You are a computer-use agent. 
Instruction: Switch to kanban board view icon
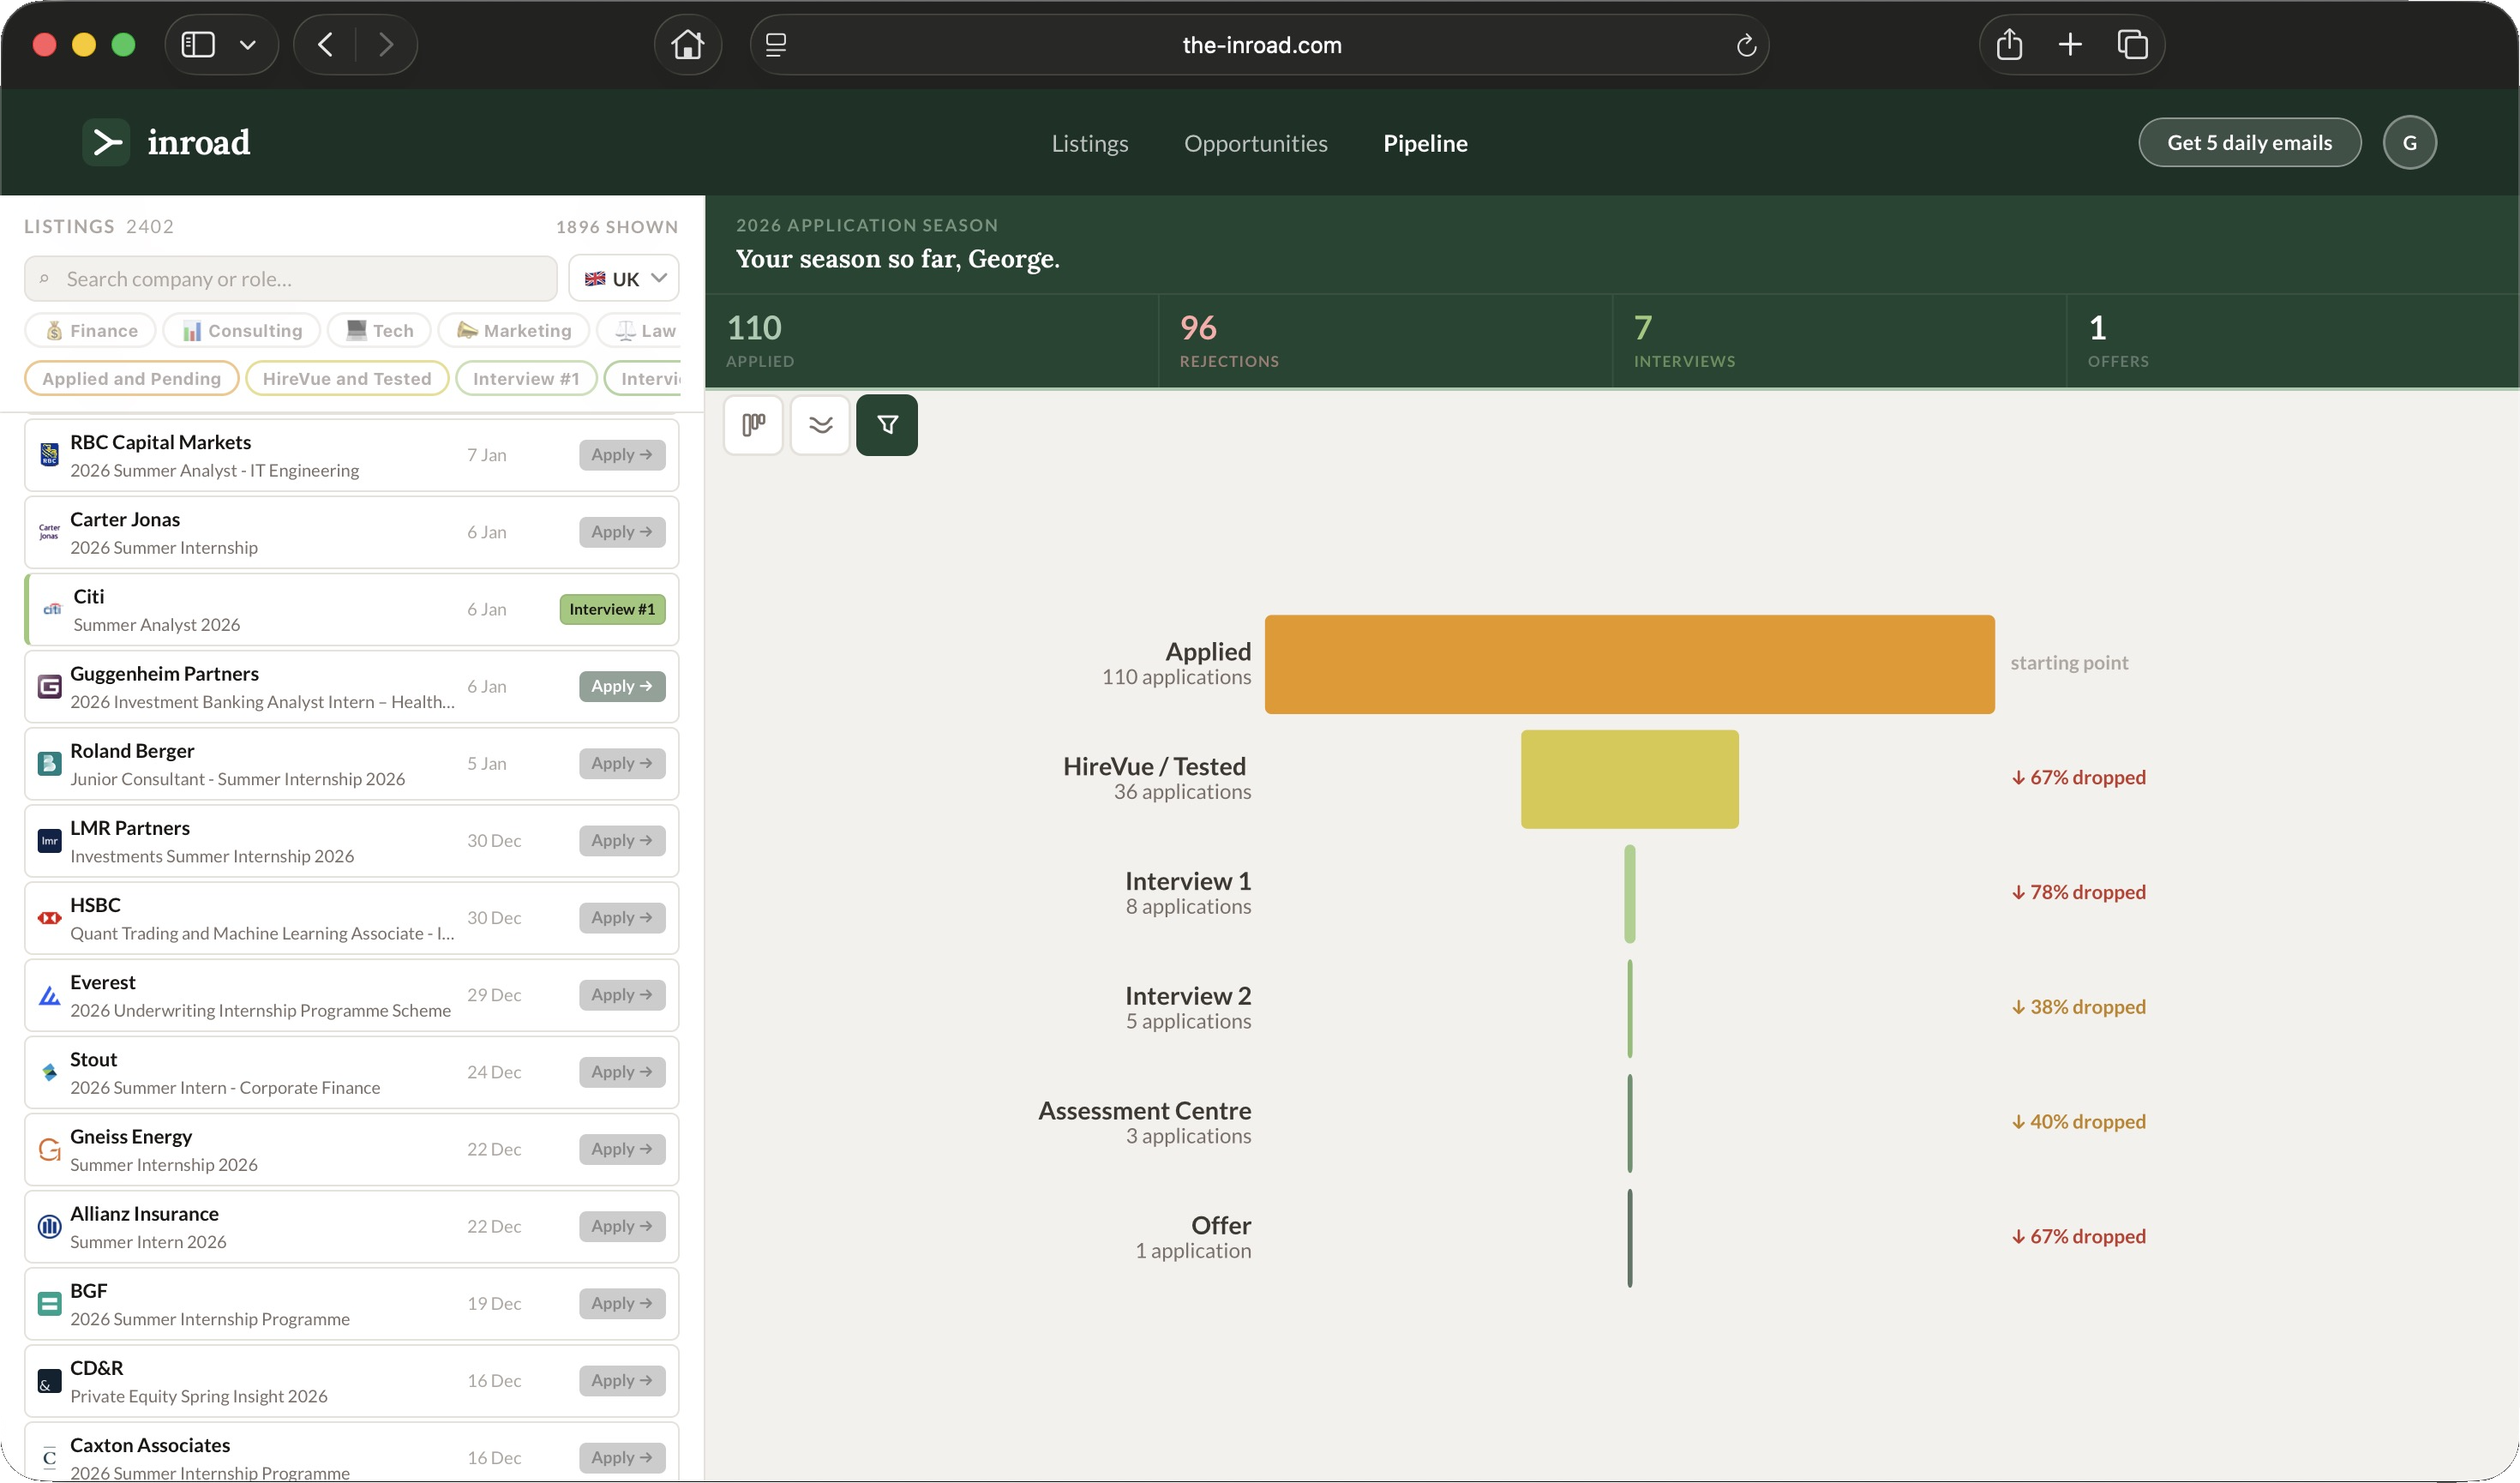(x=753, y=425)
